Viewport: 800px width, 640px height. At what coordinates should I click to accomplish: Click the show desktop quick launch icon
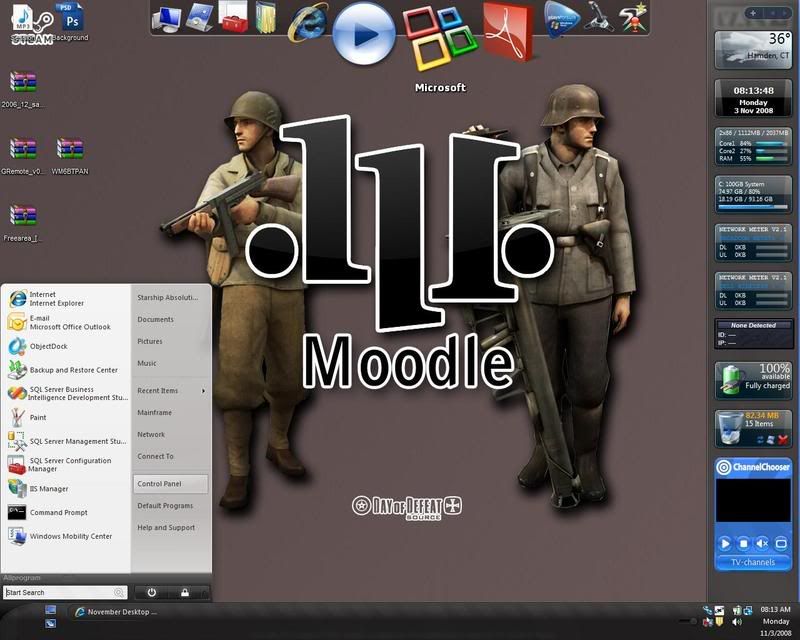coord(50,610)
